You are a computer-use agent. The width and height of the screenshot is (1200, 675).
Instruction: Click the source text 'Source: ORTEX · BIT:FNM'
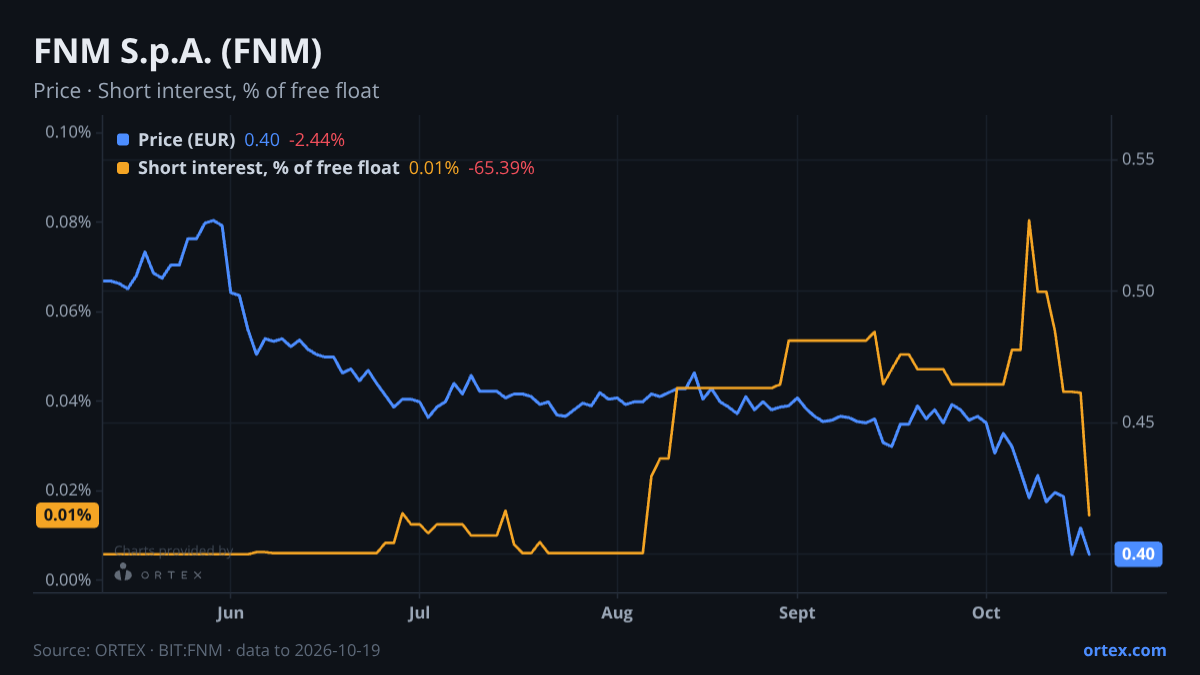131,650
